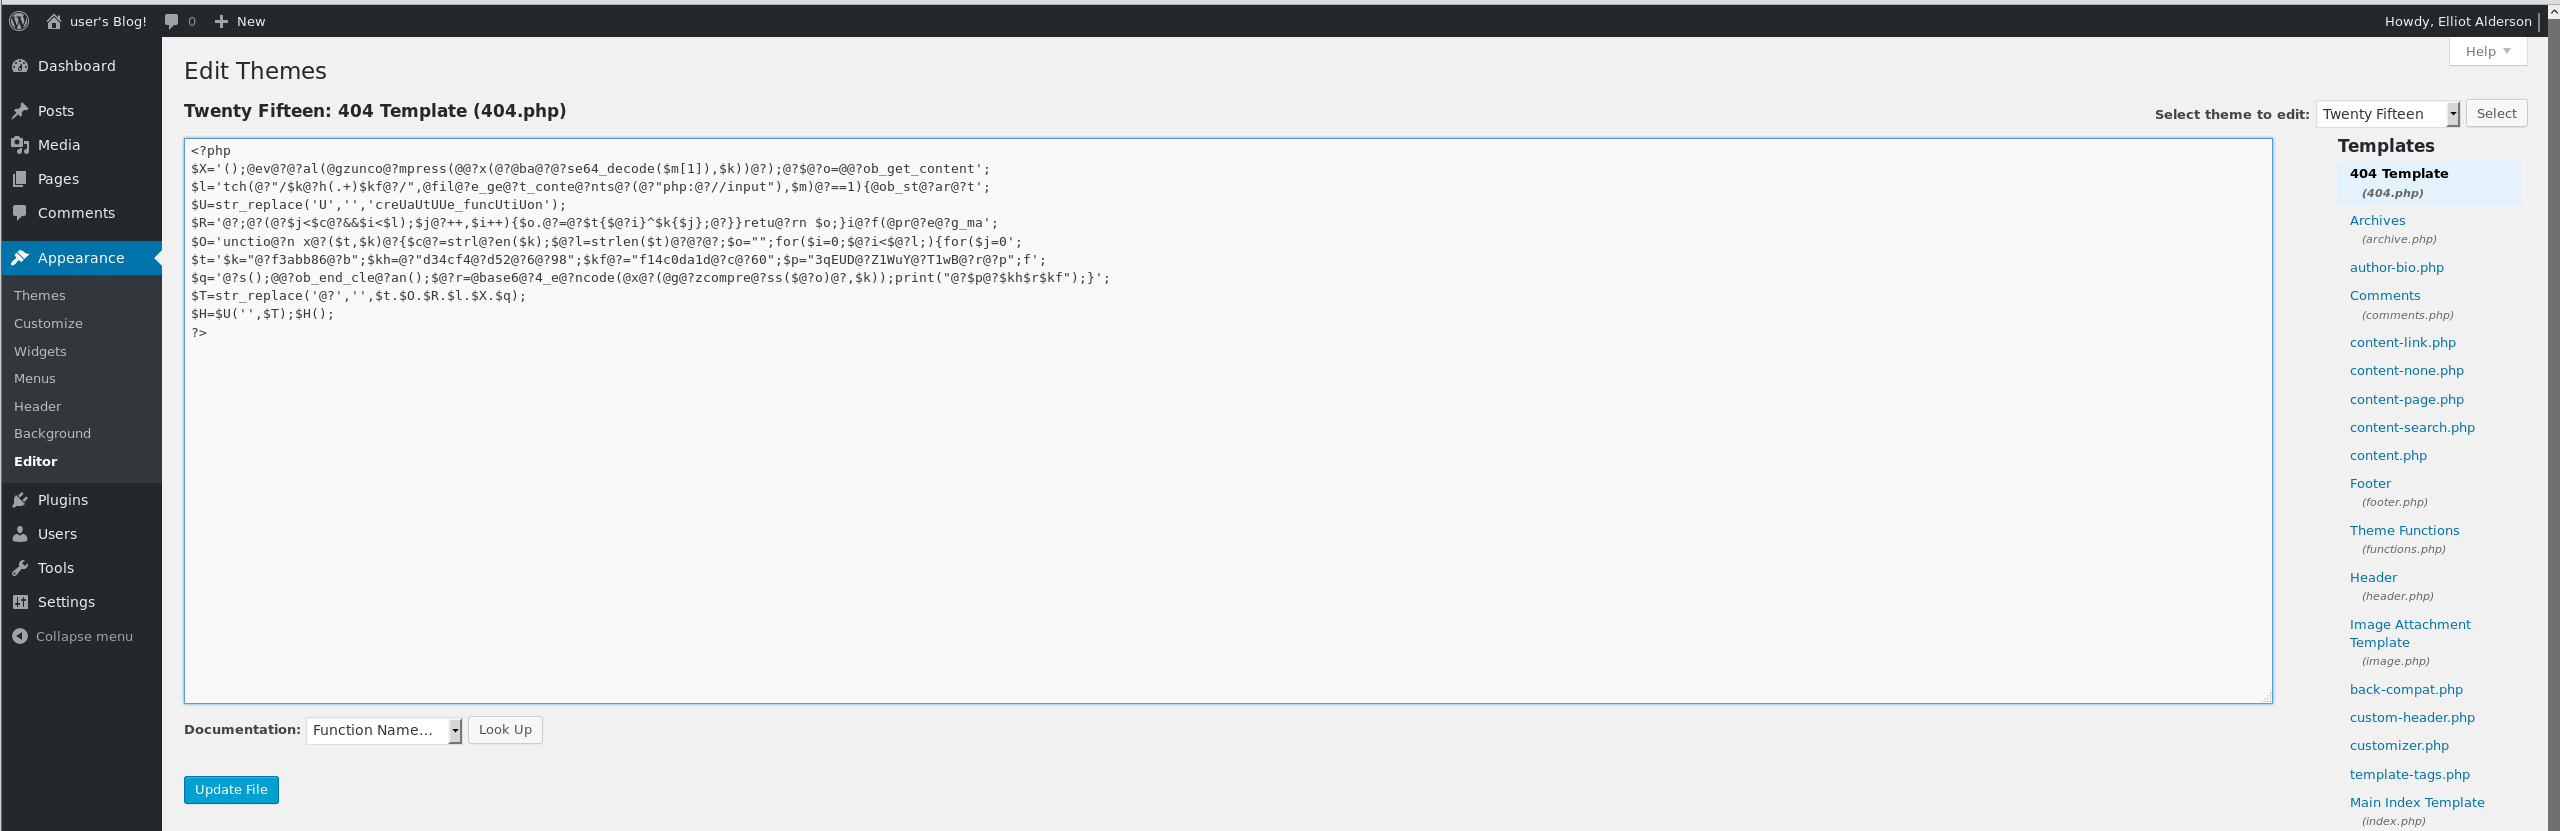Open author-bio.php template
Image resolution: width=2560 pixels, height=831 pixels.
point(2396,268)
